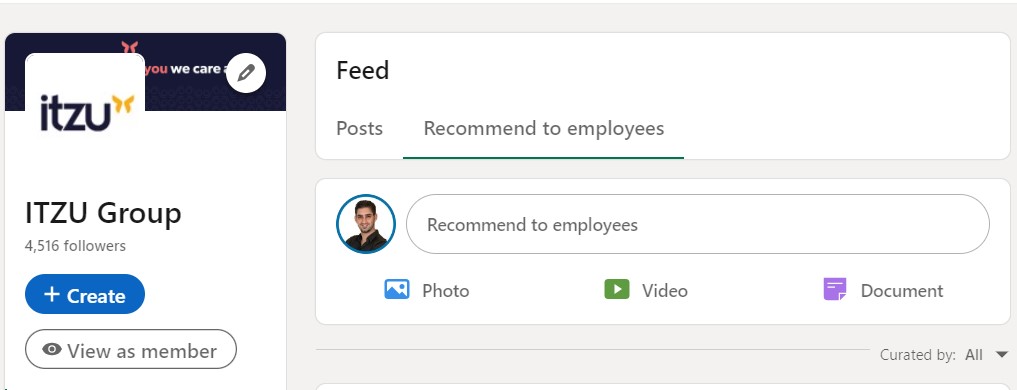Select the All filter value

click(x=974, y=355)
